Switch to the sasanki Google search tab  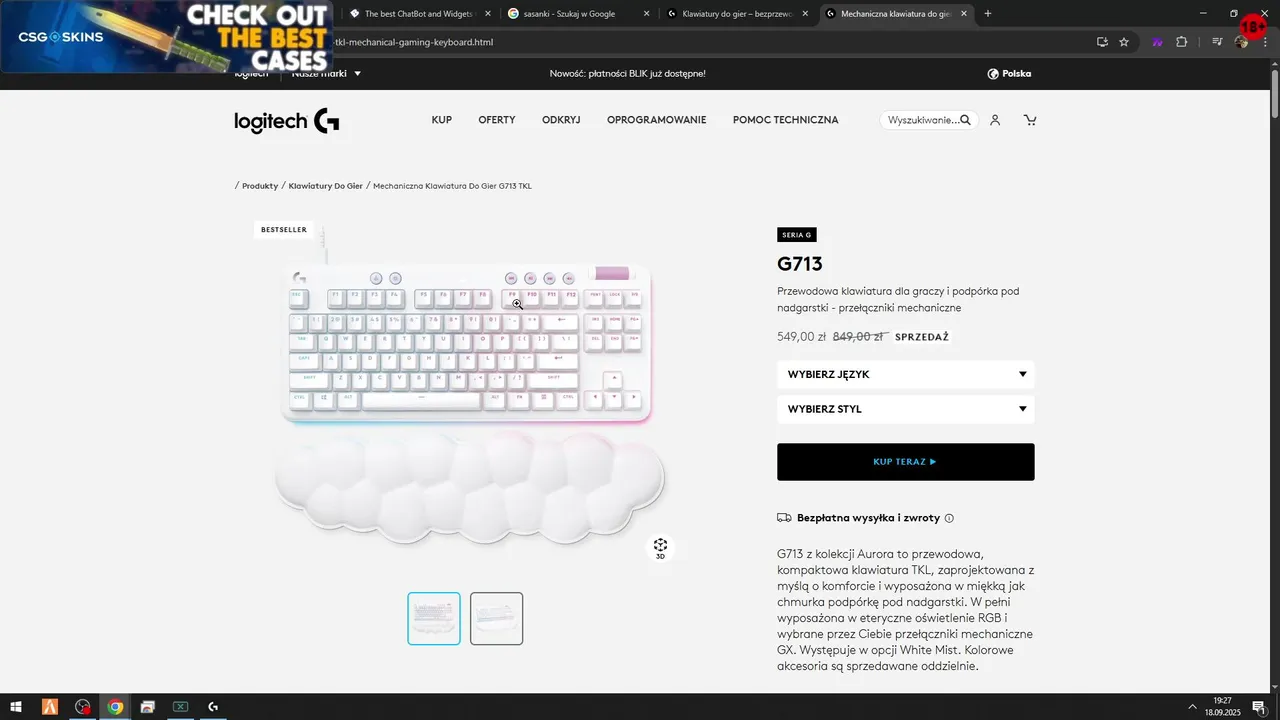point(571,14)
